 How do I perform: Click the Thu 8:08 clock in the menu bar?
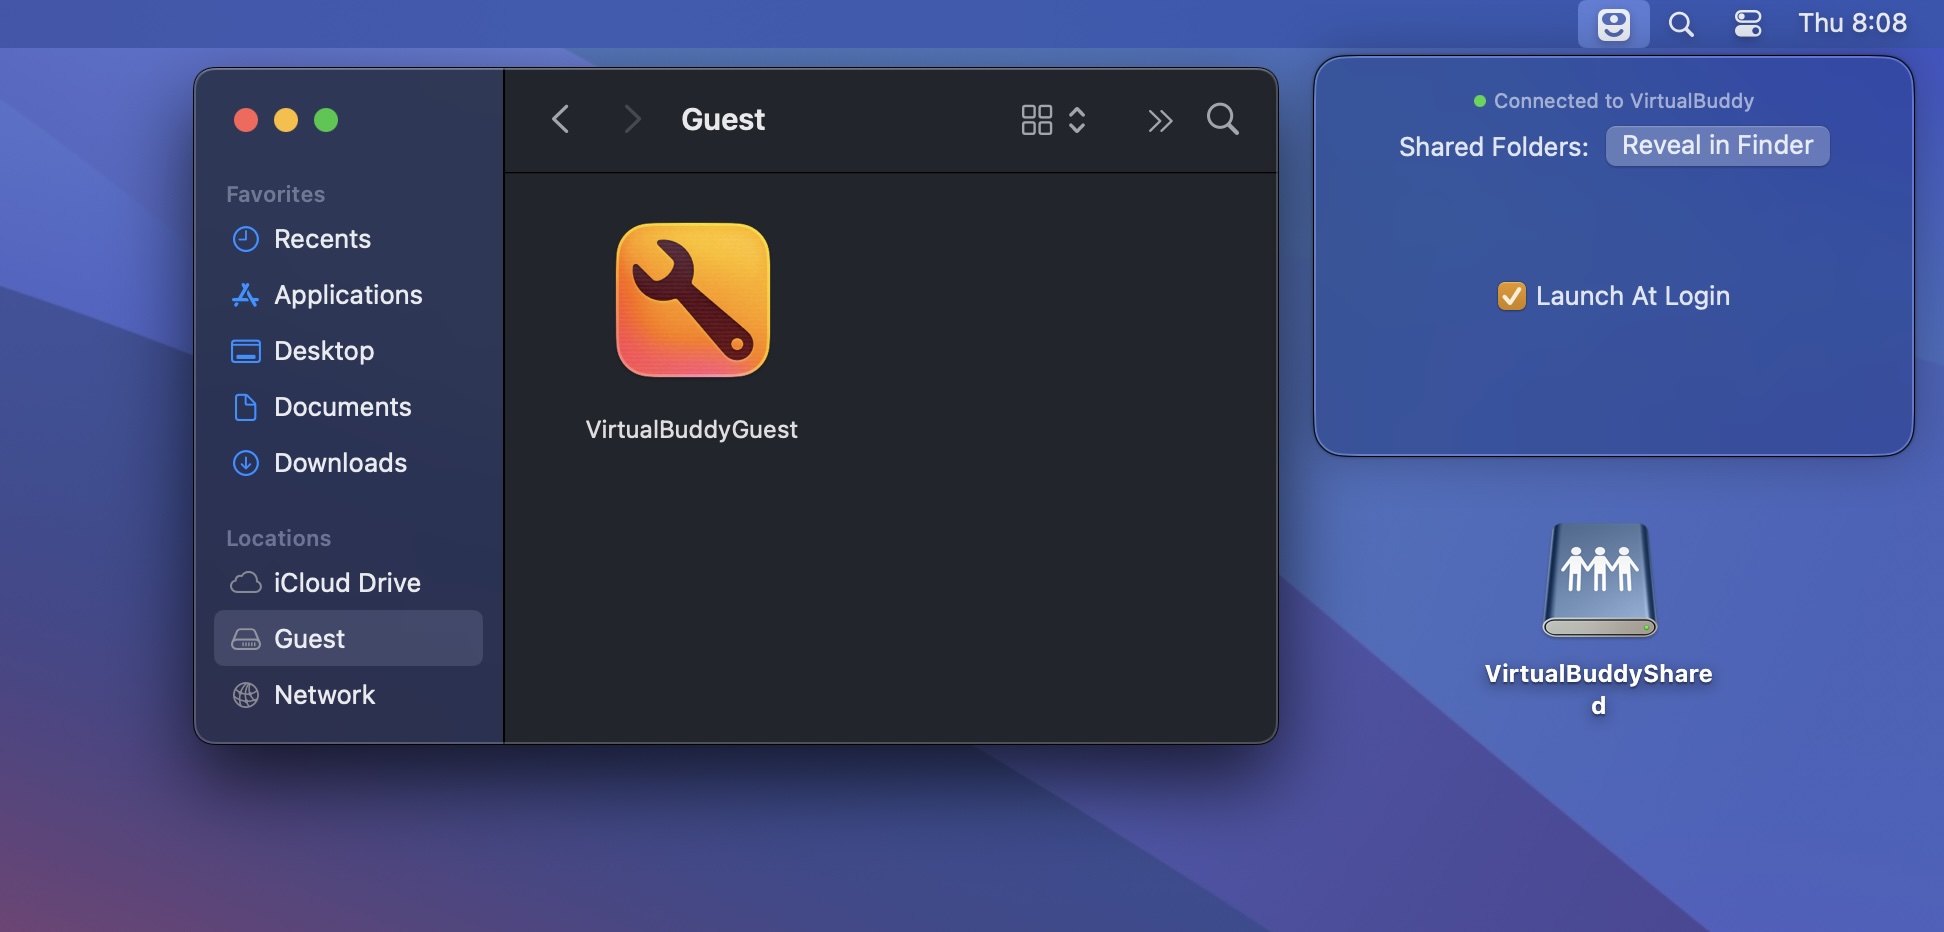(1853, 23)
